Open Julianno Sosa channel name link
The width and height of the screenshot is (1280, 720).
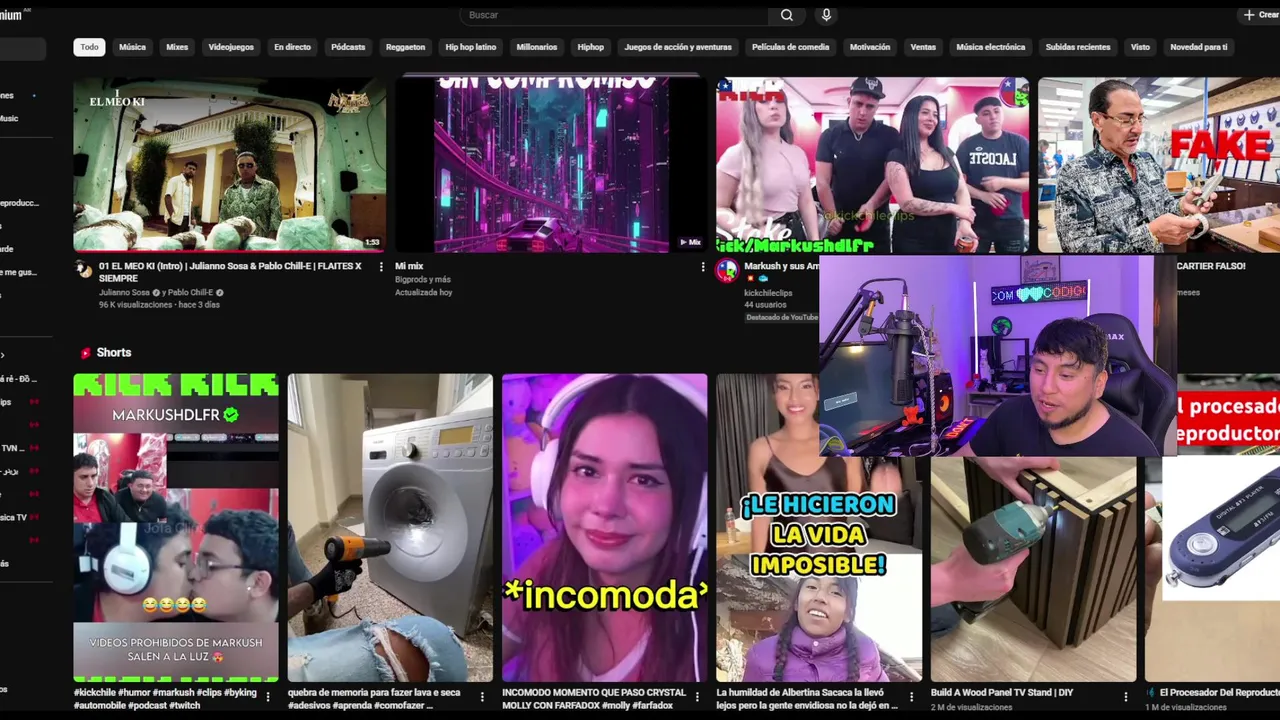coord(125,293)
